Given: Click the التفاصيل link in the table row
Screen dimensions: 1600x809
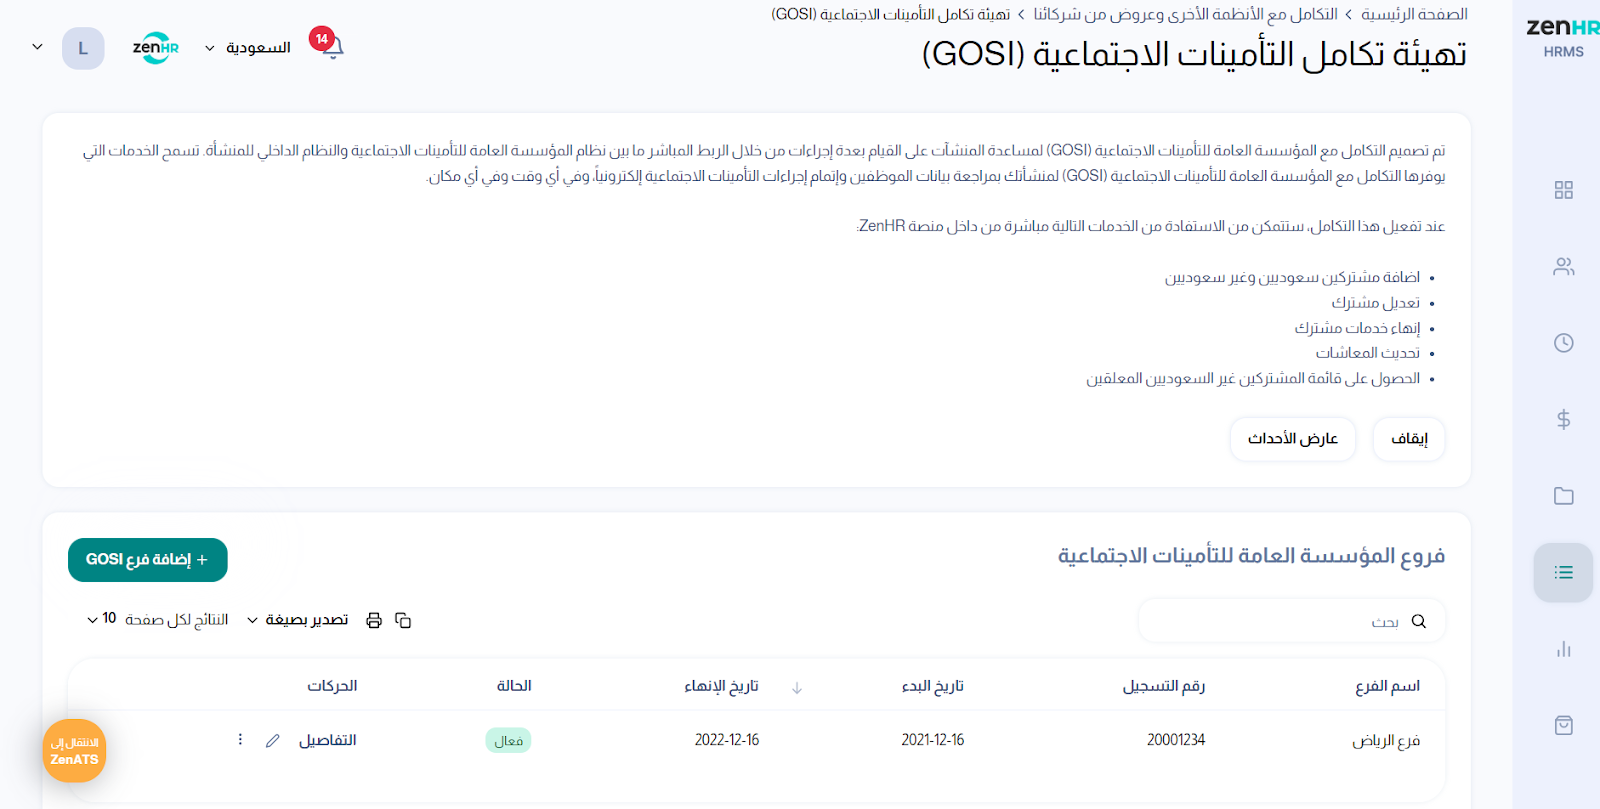Looking at the screenshot, I should click(x=328, y=740).
